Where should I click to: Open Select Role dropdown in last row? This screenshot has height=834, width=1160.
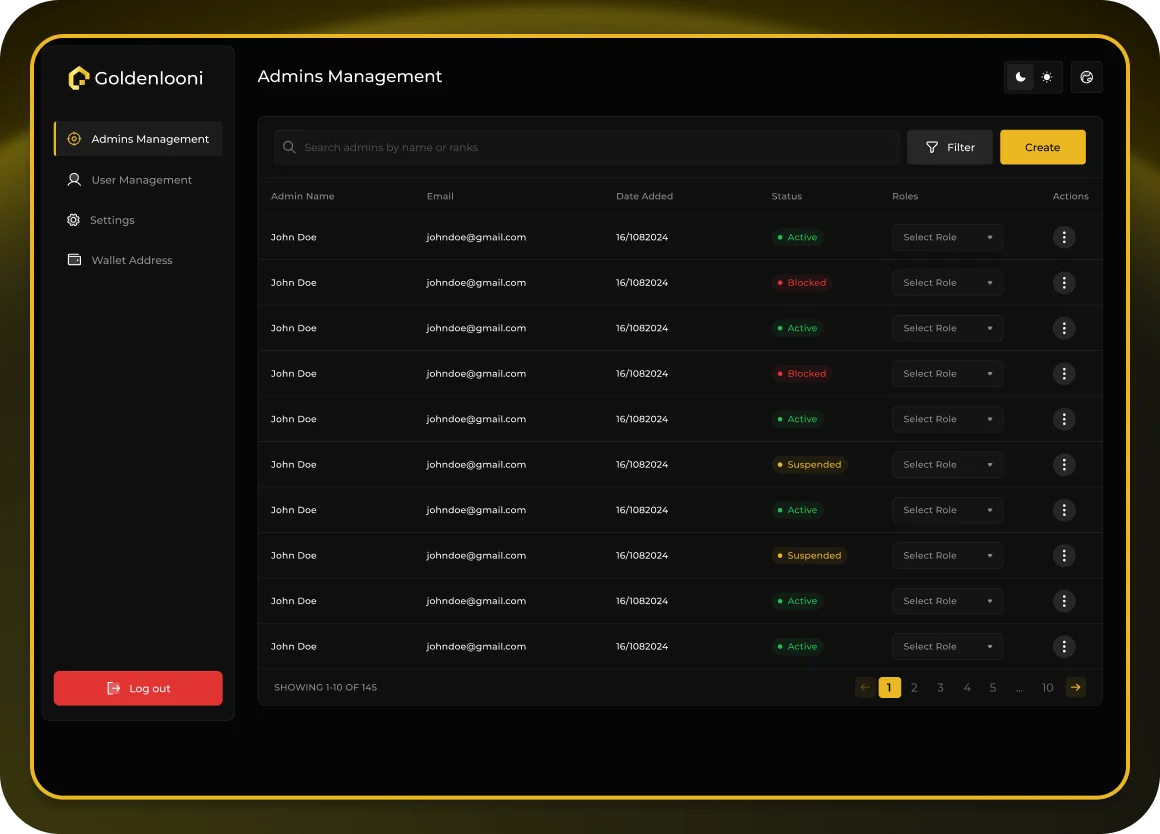coord(947,646)
